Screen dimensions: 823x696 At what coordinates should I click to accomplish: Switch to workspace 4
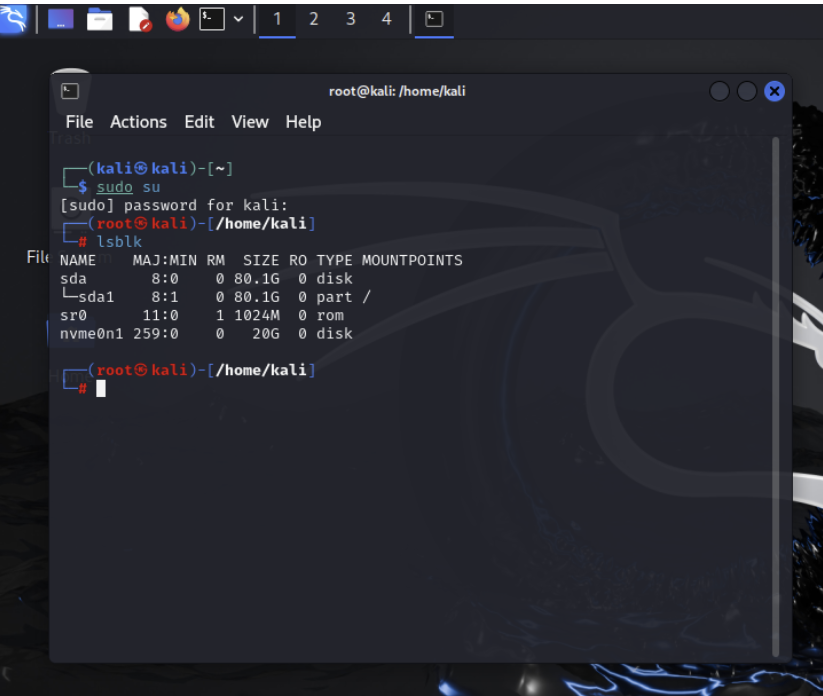pos(386,18)
